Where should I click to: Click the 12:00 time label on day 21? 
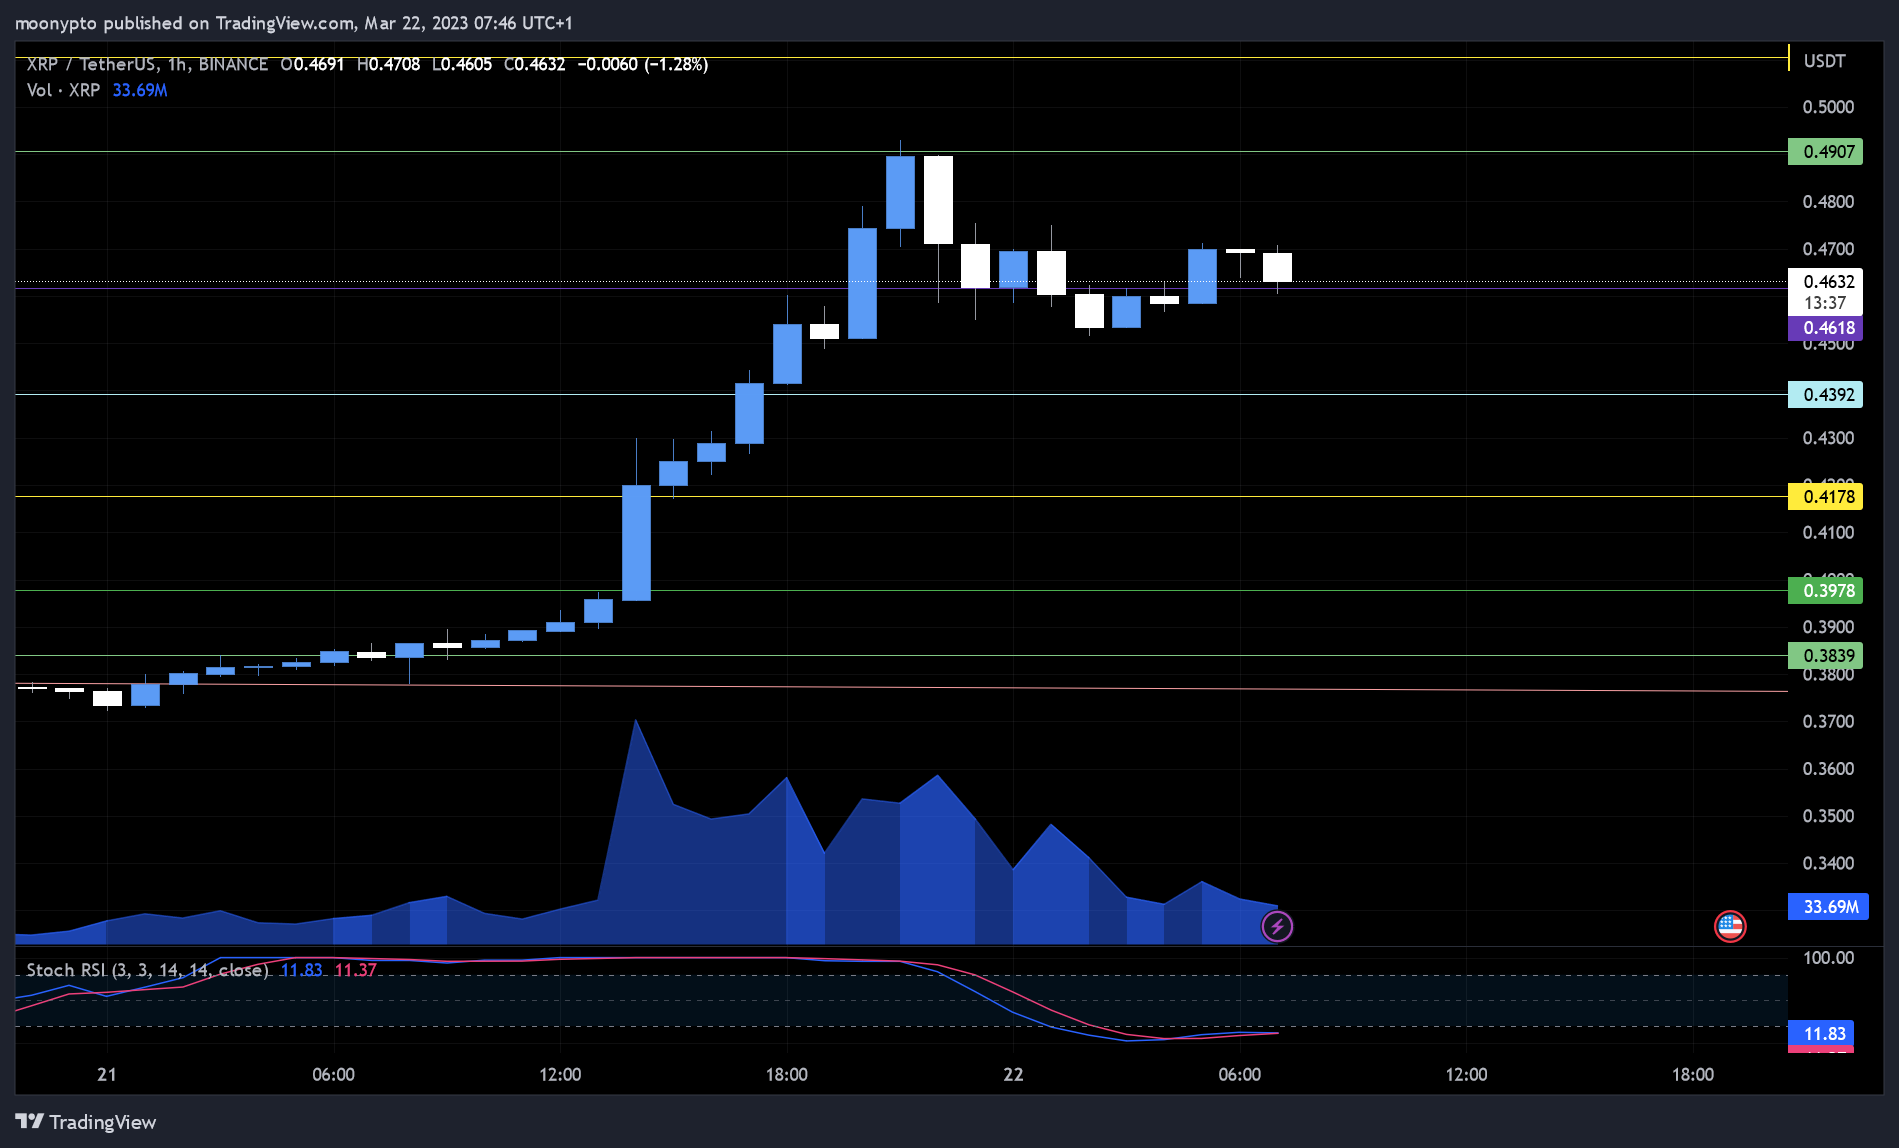[x=560, y=1075]
